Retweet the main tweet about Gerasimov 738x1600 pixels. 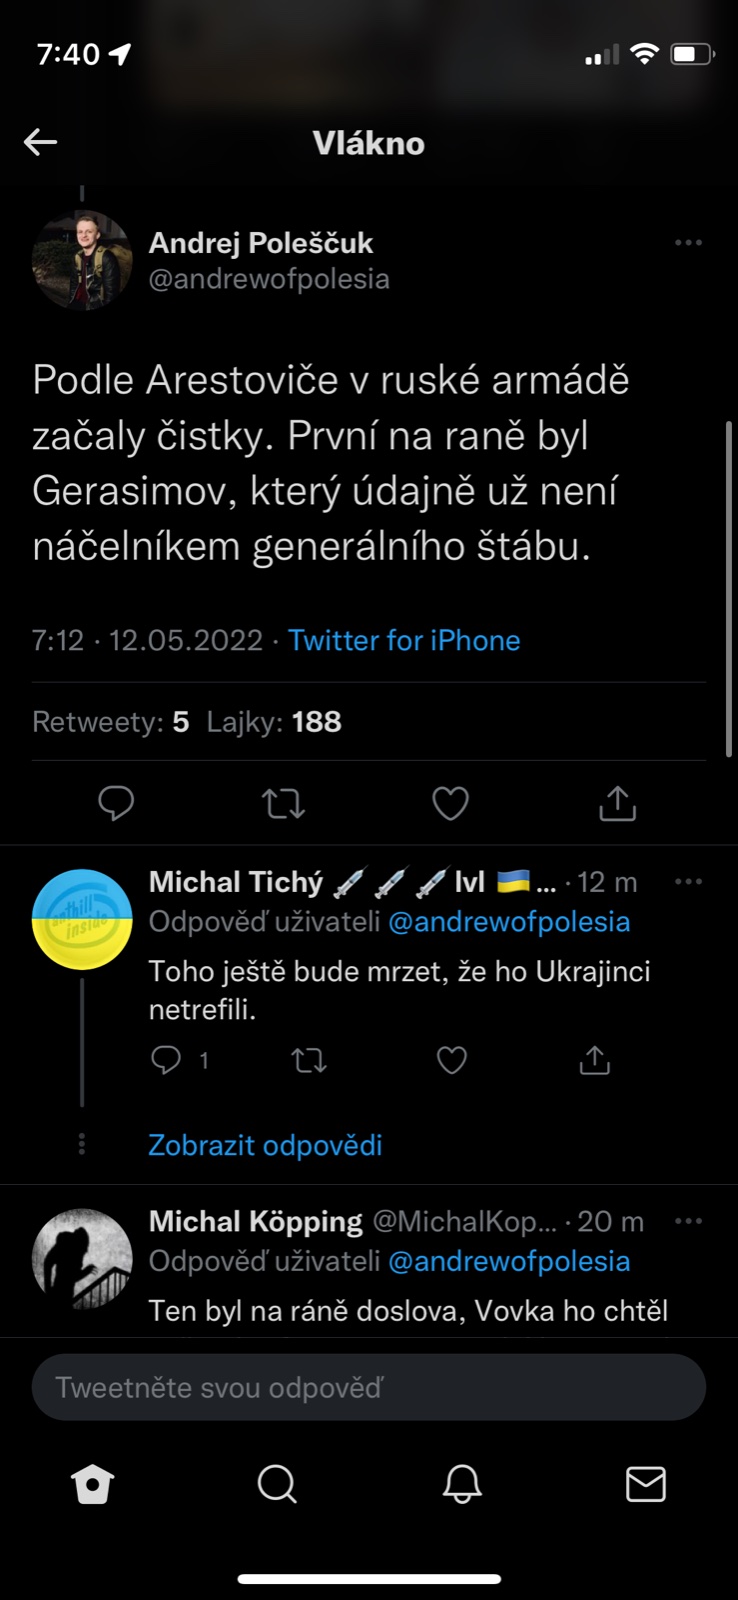(x=283, y=803)
